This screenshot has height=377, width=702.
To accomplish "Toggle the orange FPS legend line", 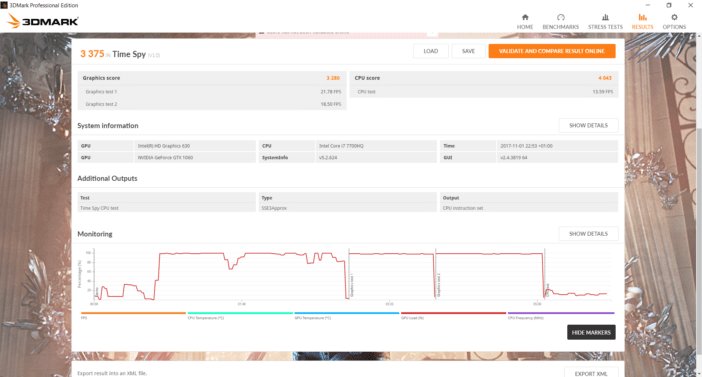I will 133,313.
